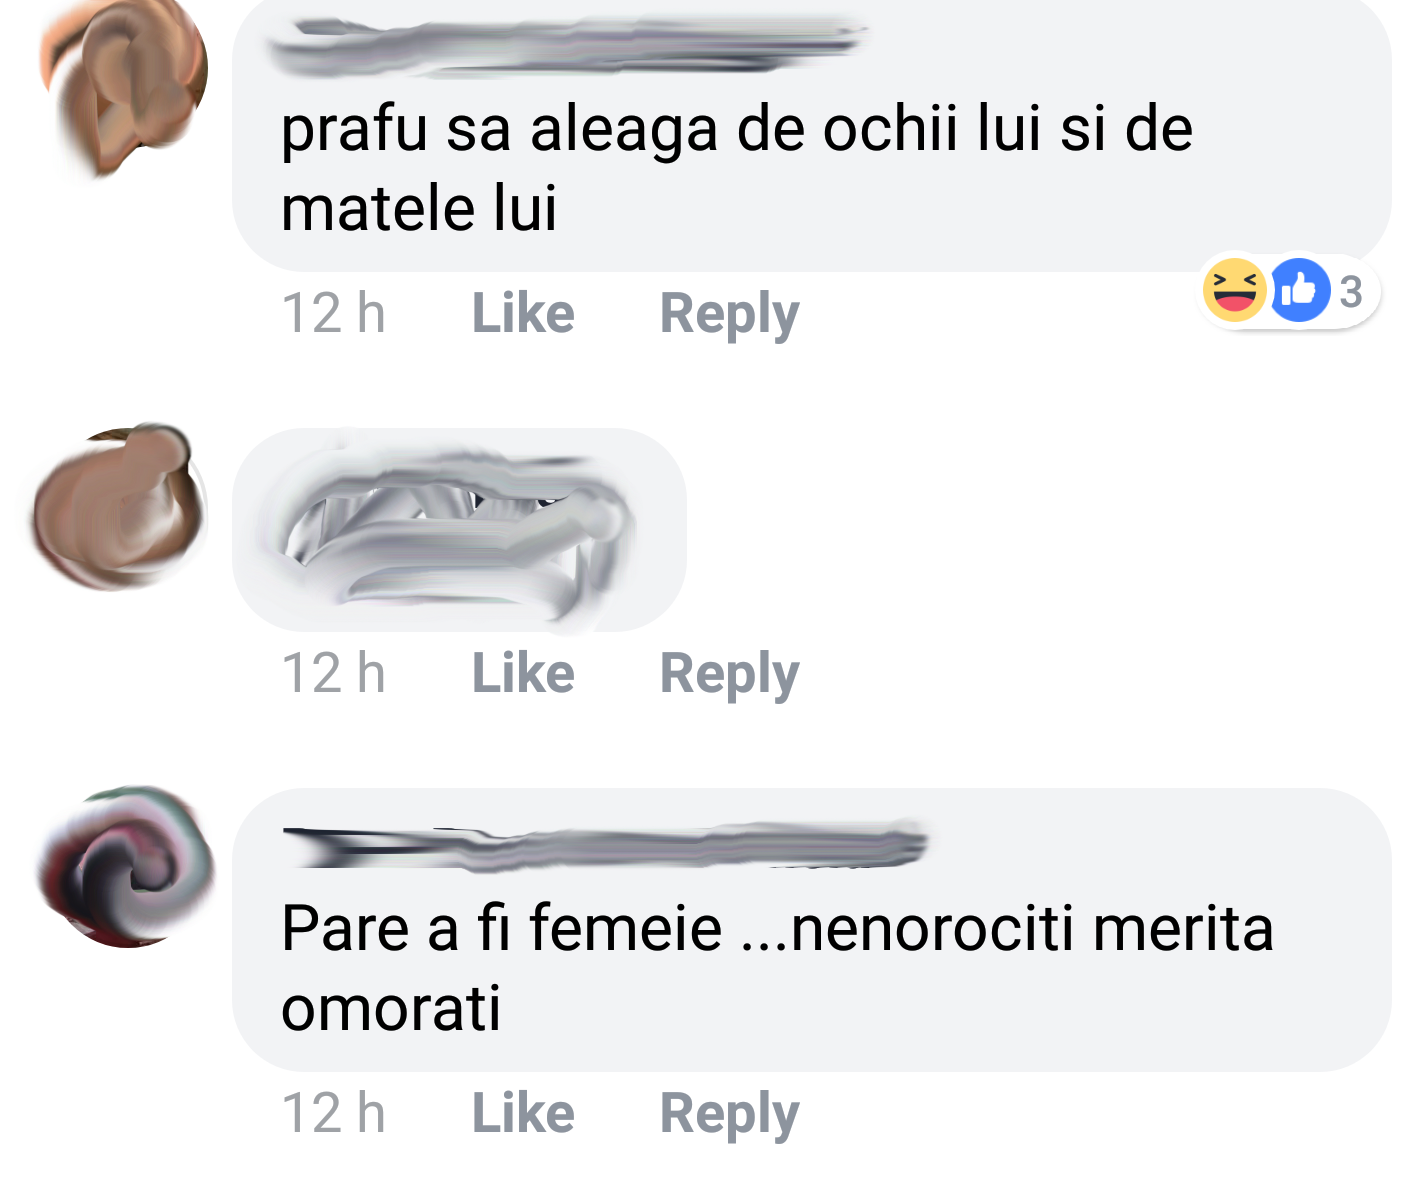This screenshot has height=1203, width=1417.
Task: Reply to the 'Pare a fi femeie' comment
Action: click(x=729, y=1115)
